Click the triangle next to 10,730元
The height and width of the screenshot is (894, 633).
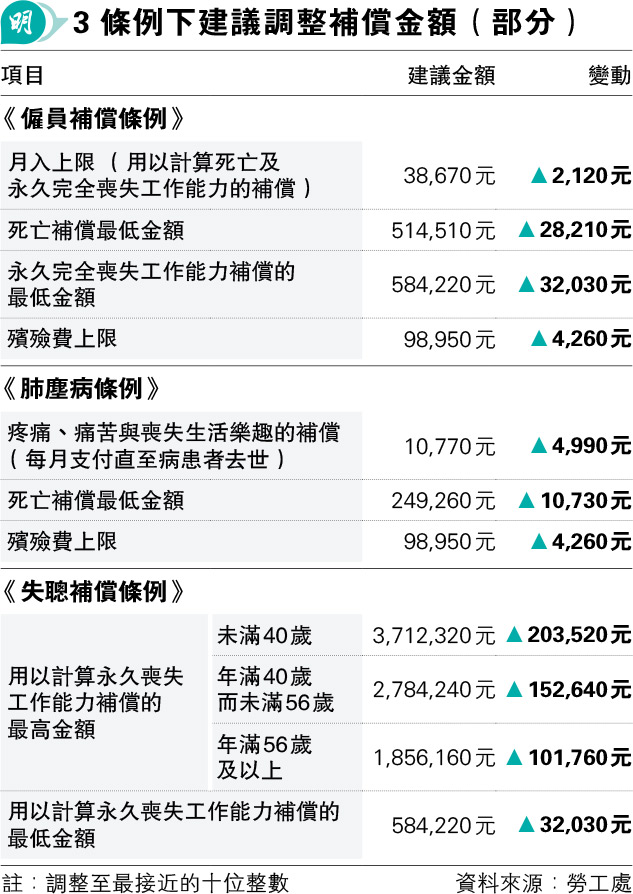click(x=526, y=500)
